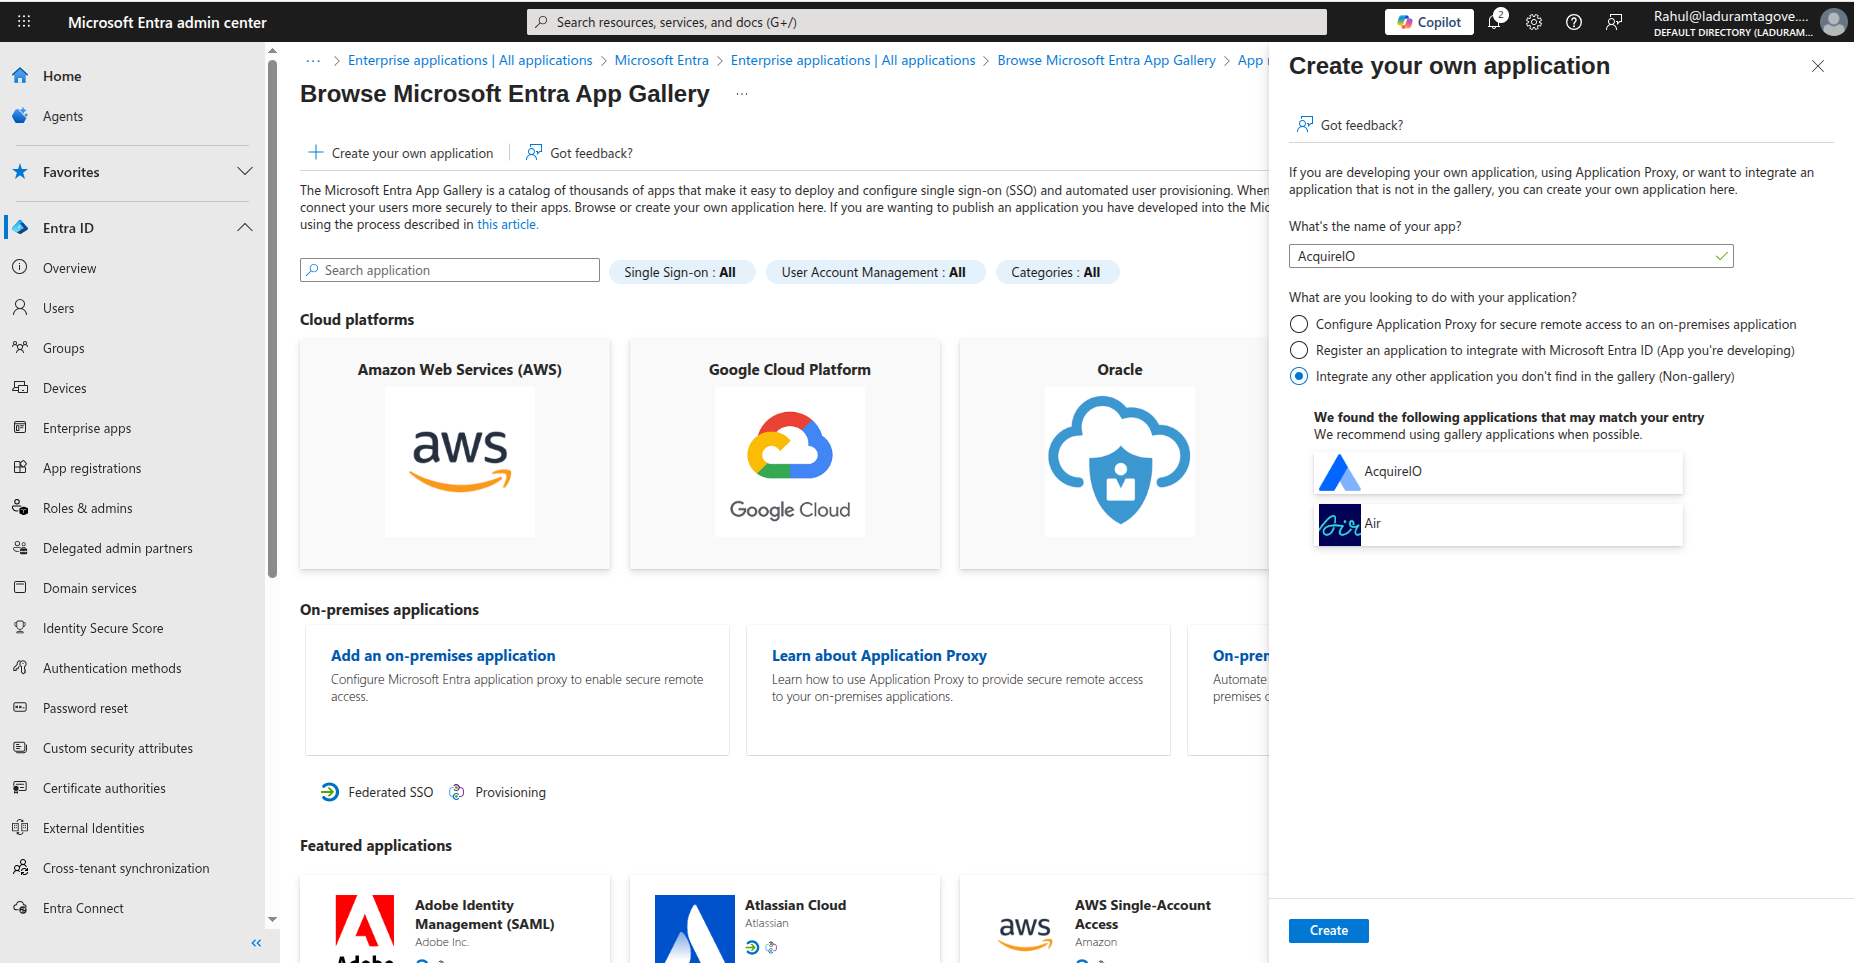Open Enterprise apps in the sidebar
The width and height of the screenshot is (1854, 963).
click(87, 428)
